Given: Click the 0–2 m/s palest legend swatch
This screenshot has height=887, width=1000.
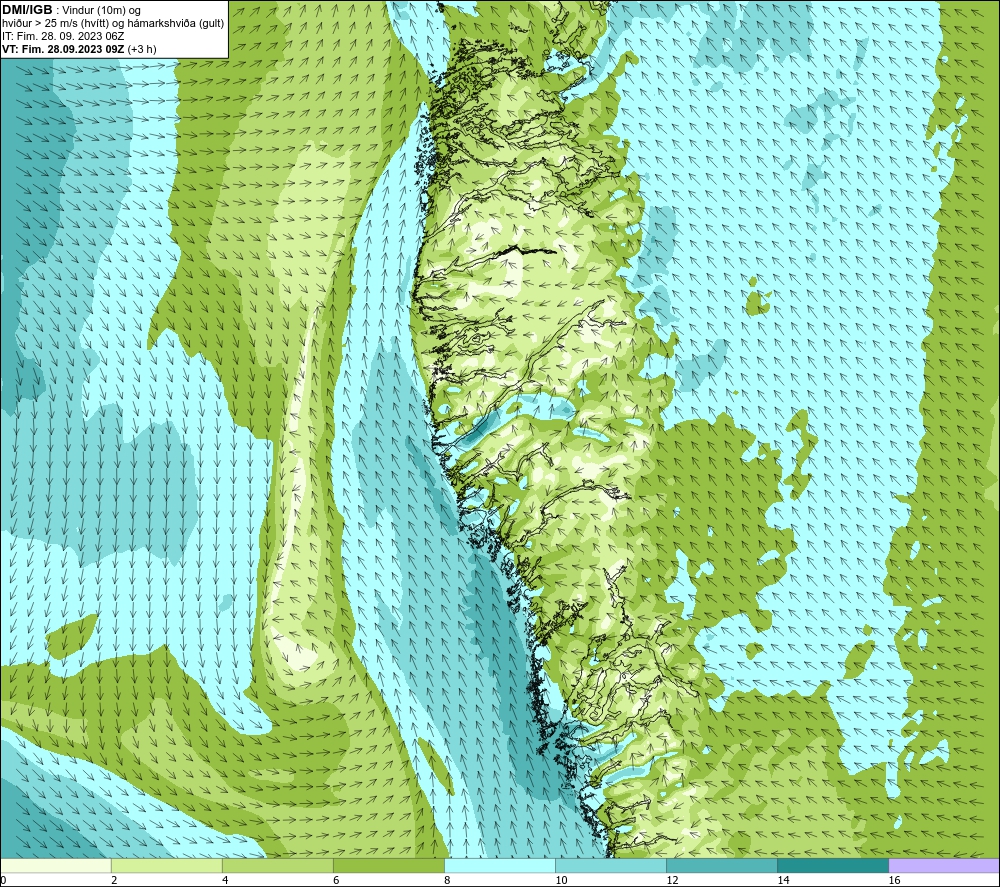Looking at the screenshot, I should tap(55, 865).
